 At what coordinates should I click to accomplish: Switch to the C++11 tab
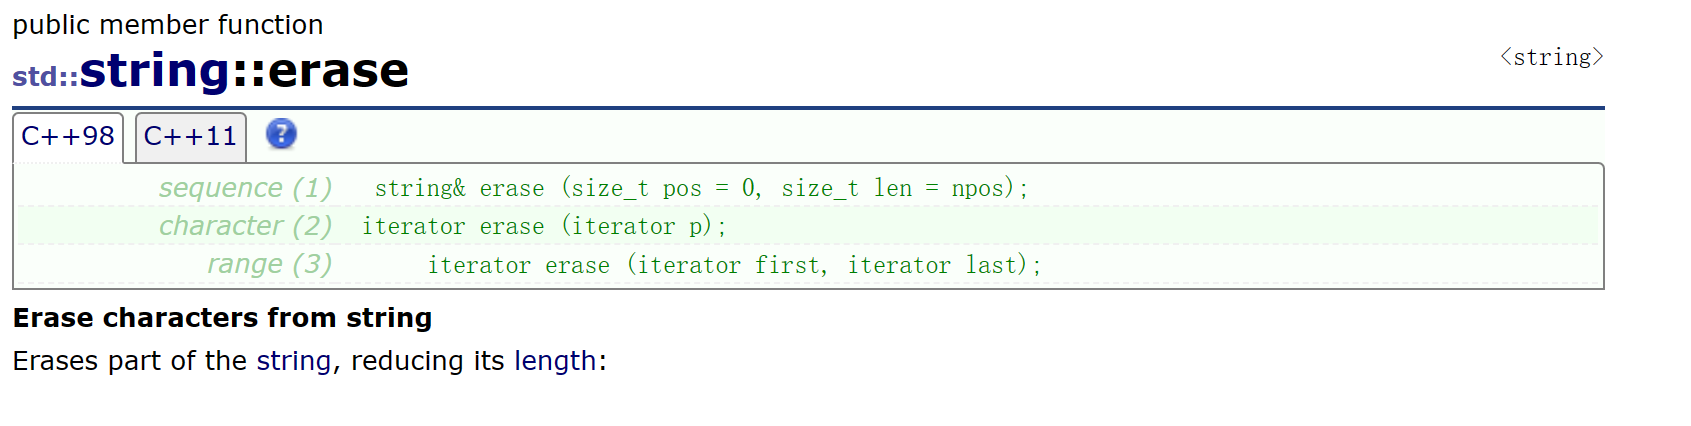(x=190, y=136)
